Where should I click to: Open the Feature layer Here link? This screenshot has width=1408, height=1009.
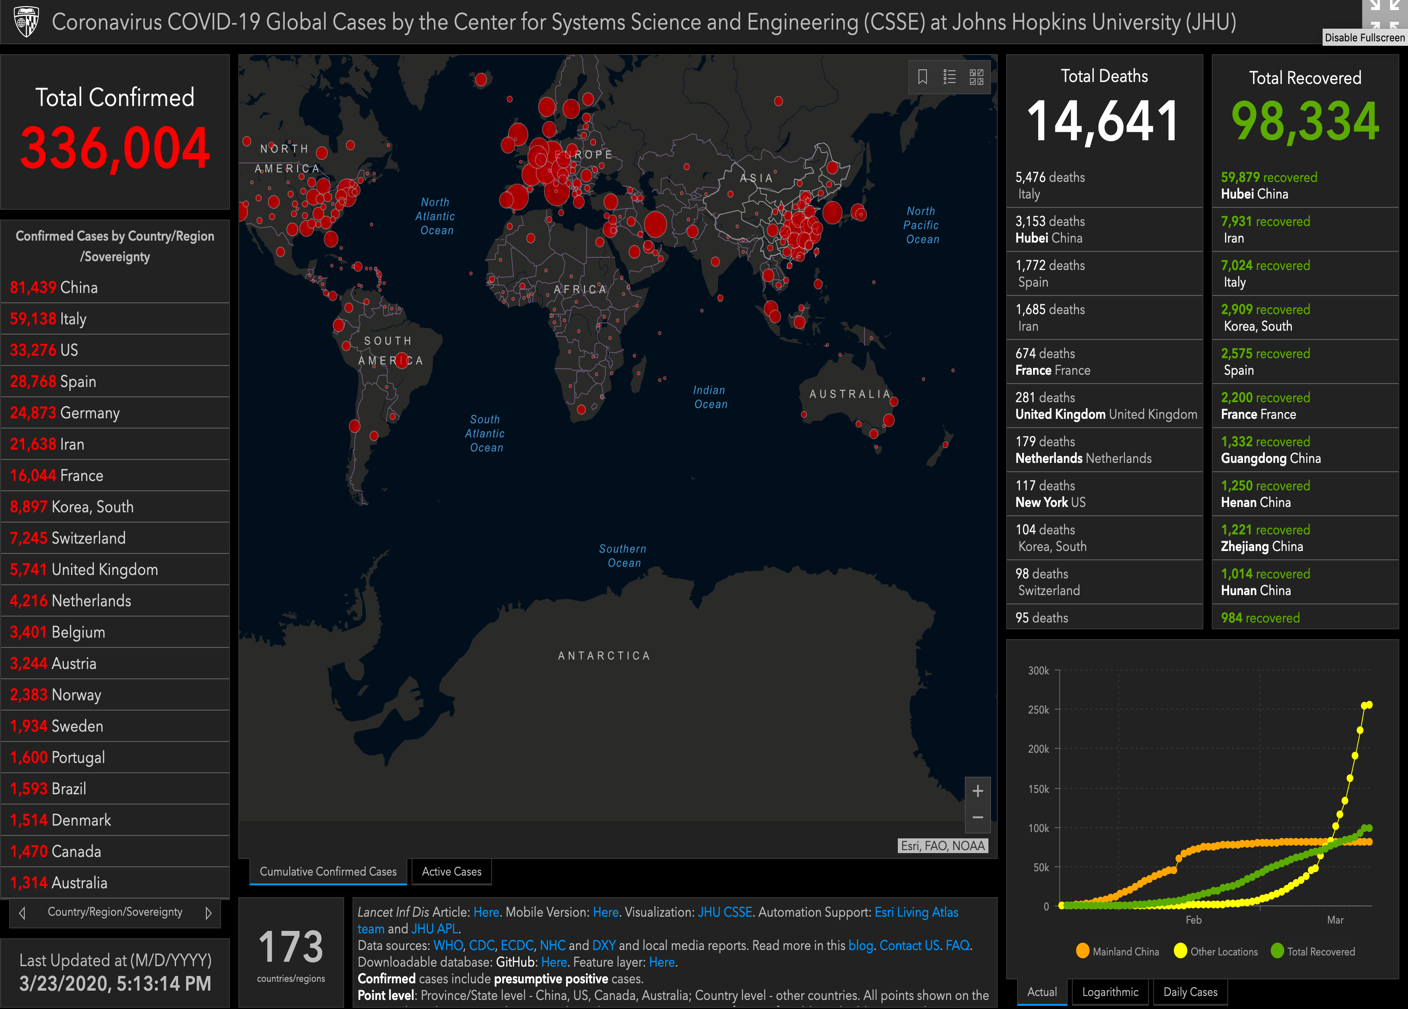662,962
